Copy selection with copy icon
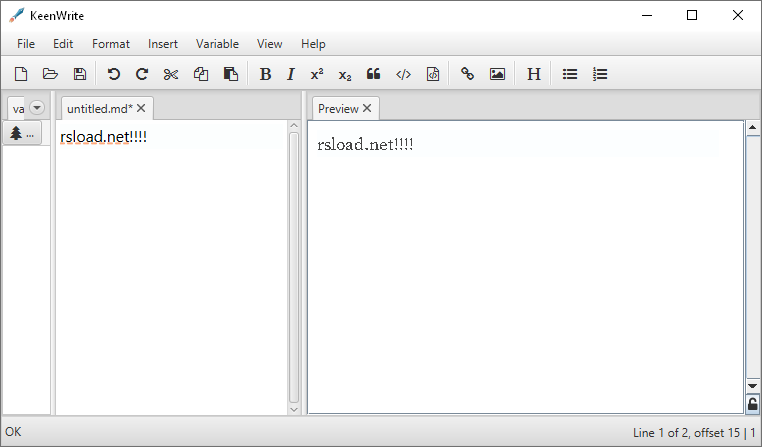Viewport: 762px width, 447px height. tap(201, 74)
